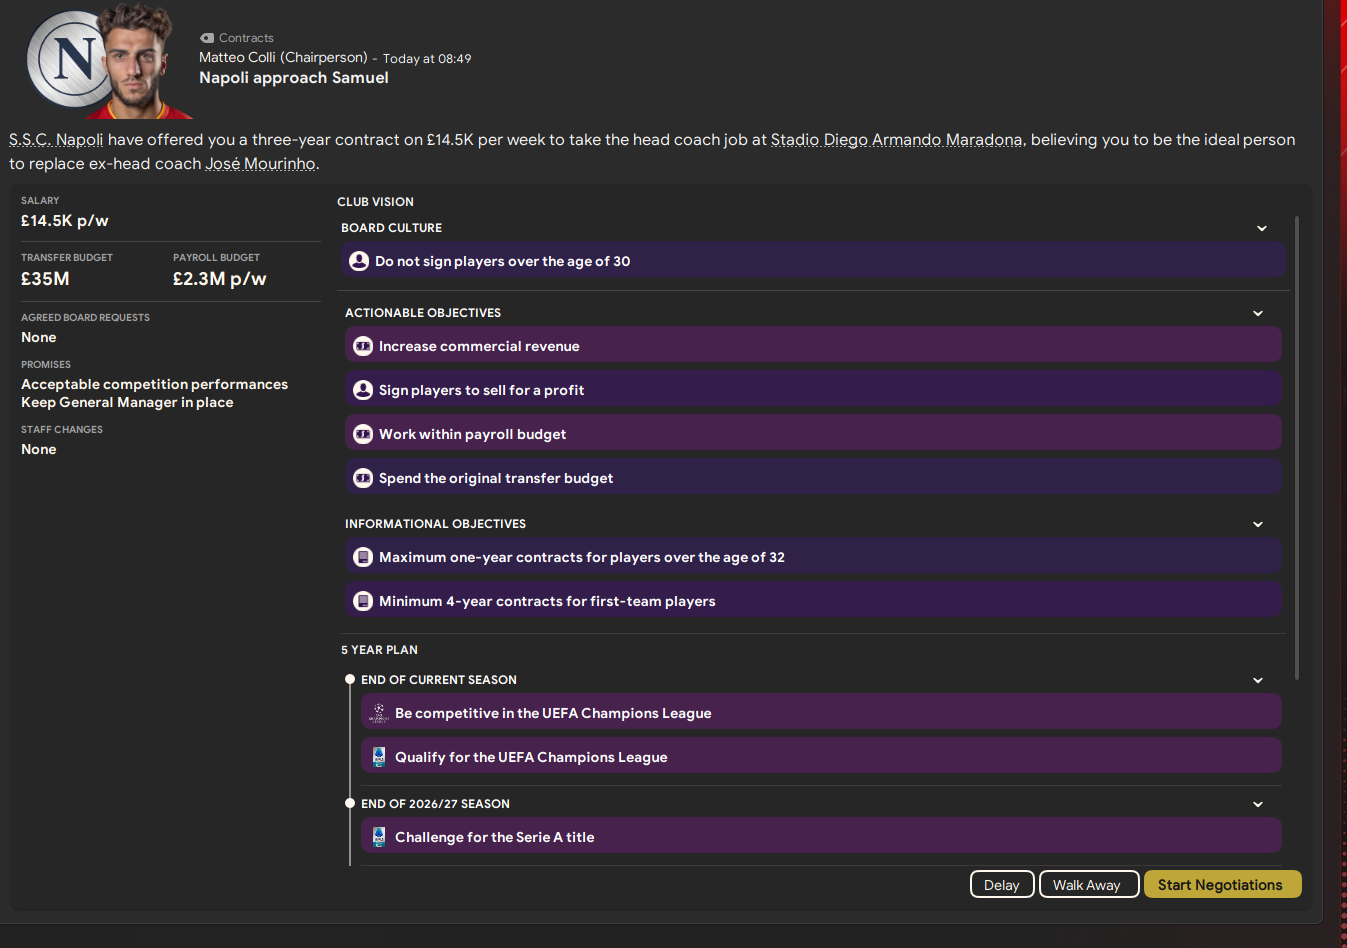Click the finance icon on "Work within payroll budget"
The image size is (1347, 948).
(x=363, y=434)
